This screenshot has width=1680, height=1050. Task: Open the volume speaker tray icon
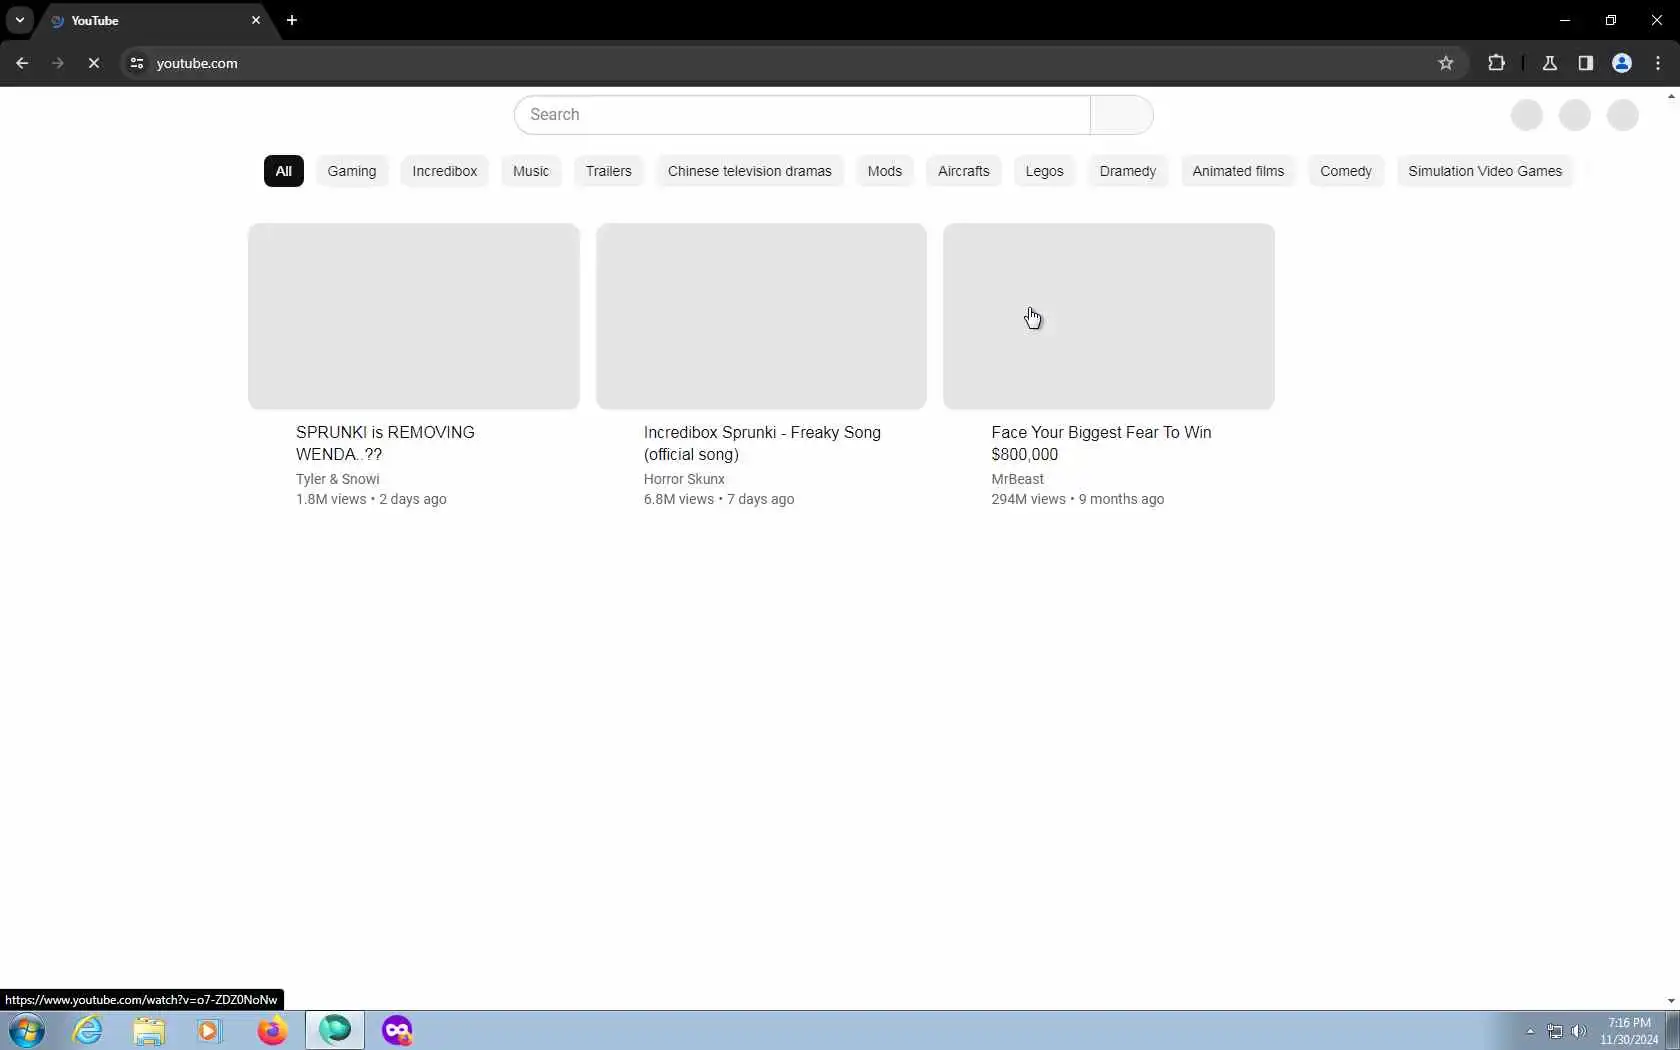1579,1031
